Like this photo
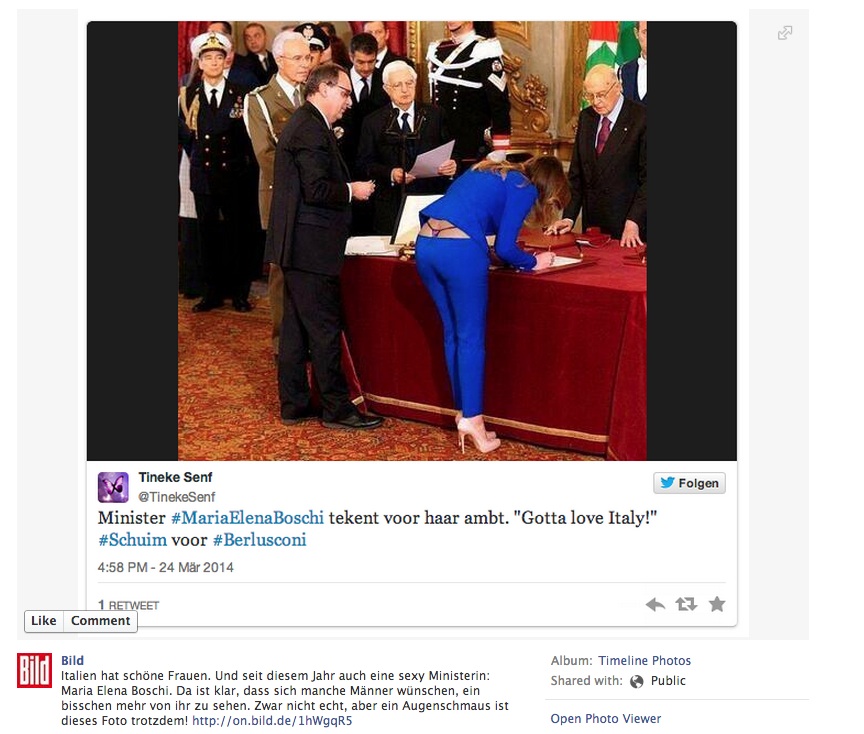This screenshot has height=734, width=864. [44, 621]
